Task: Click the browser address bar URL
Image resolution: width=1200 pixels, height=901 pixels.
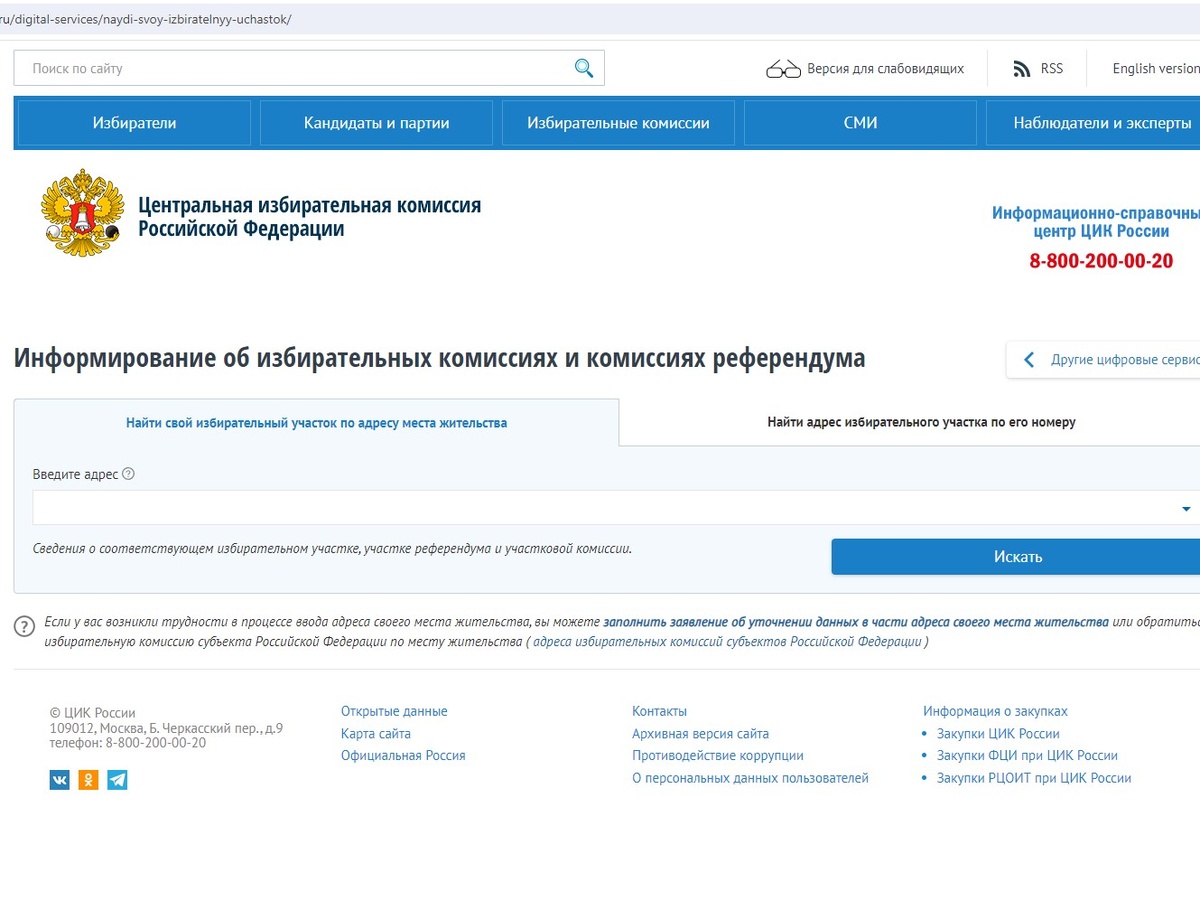Action: 146,19
